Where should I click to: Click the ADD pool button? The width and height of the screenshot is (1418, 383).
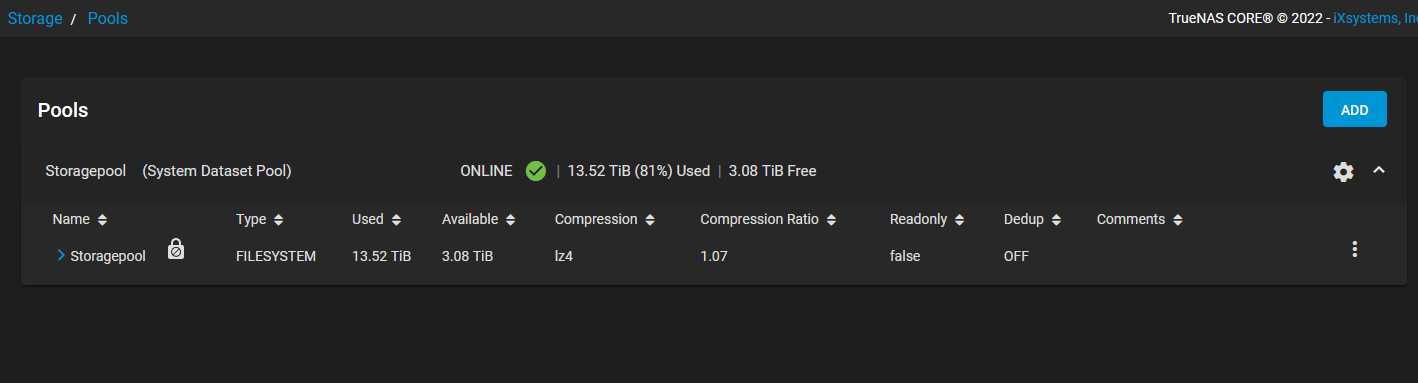coord(1354,110)
